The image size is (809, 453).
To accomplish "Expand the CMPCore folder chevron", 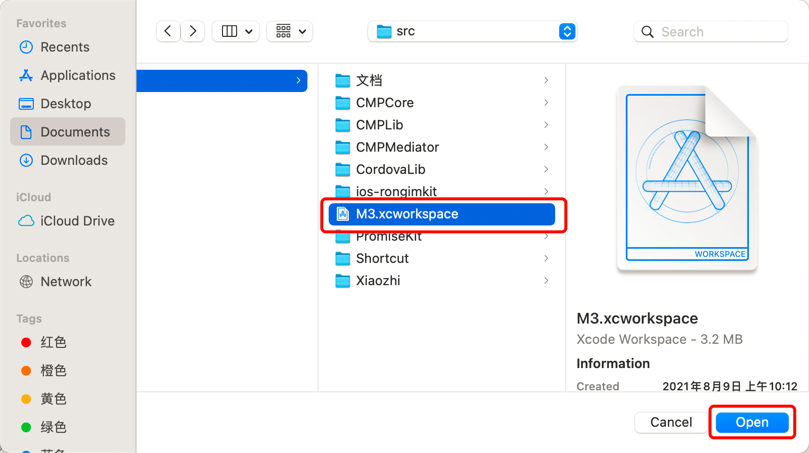I will [546, 103].
